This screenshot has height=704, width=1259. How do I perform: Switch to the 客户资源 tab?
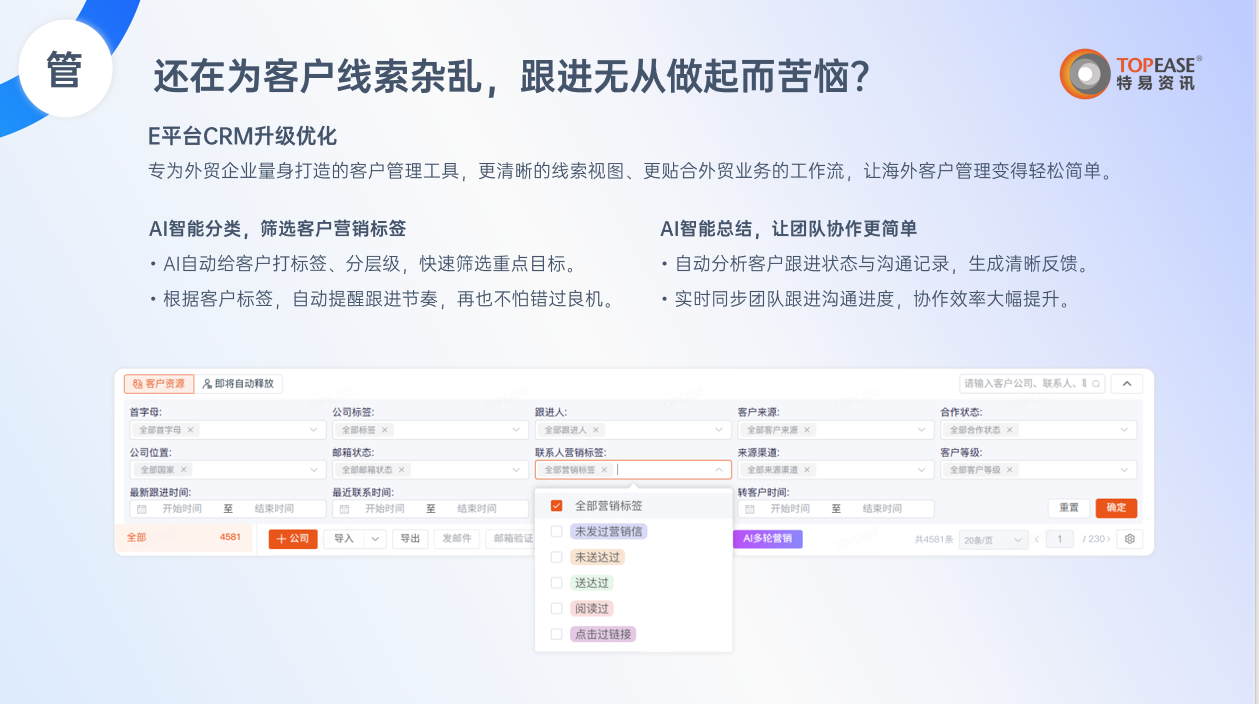(x=159, y=384)
